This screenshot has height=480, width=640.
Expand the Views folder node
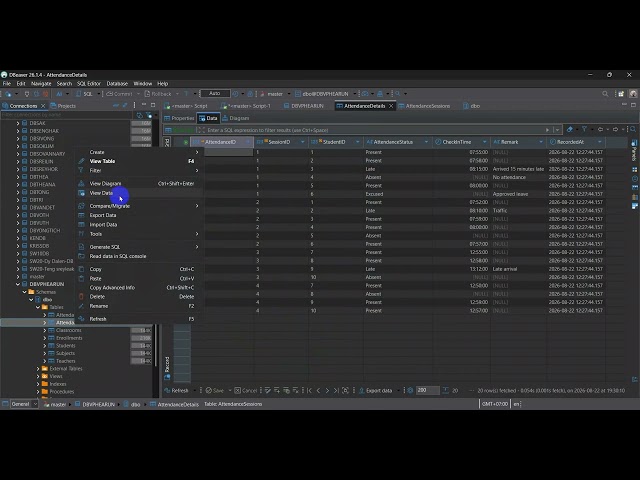click(38, 376)
